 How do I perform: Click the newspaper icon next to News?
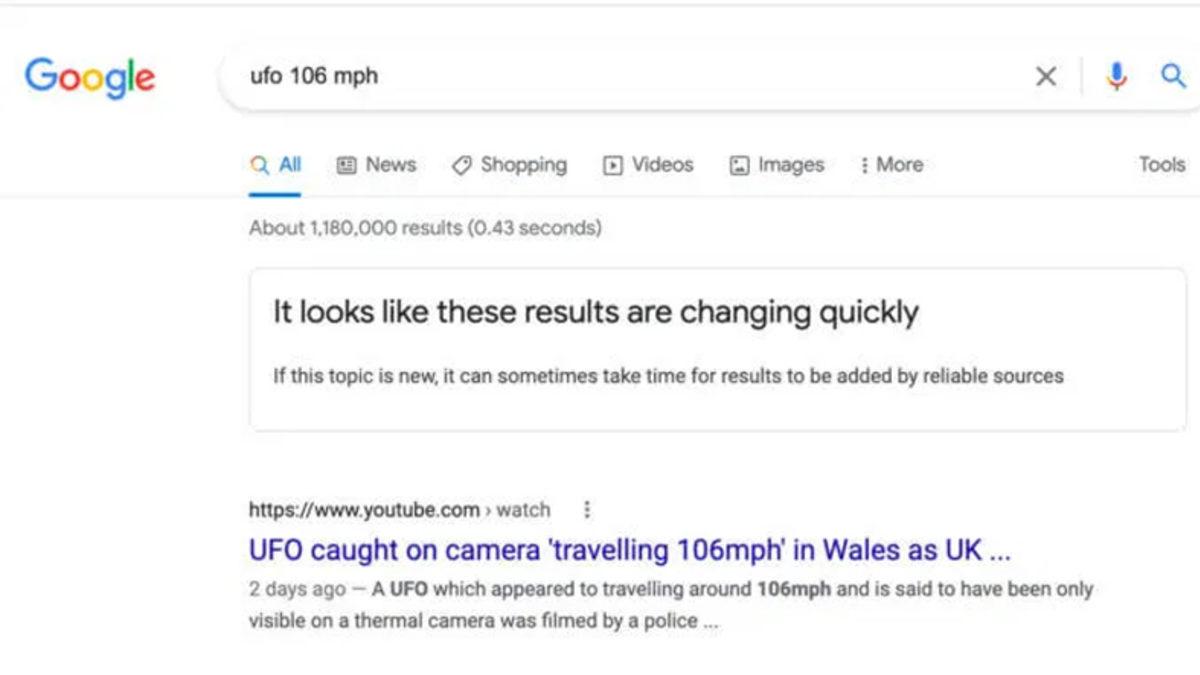(x=346, y=164)
